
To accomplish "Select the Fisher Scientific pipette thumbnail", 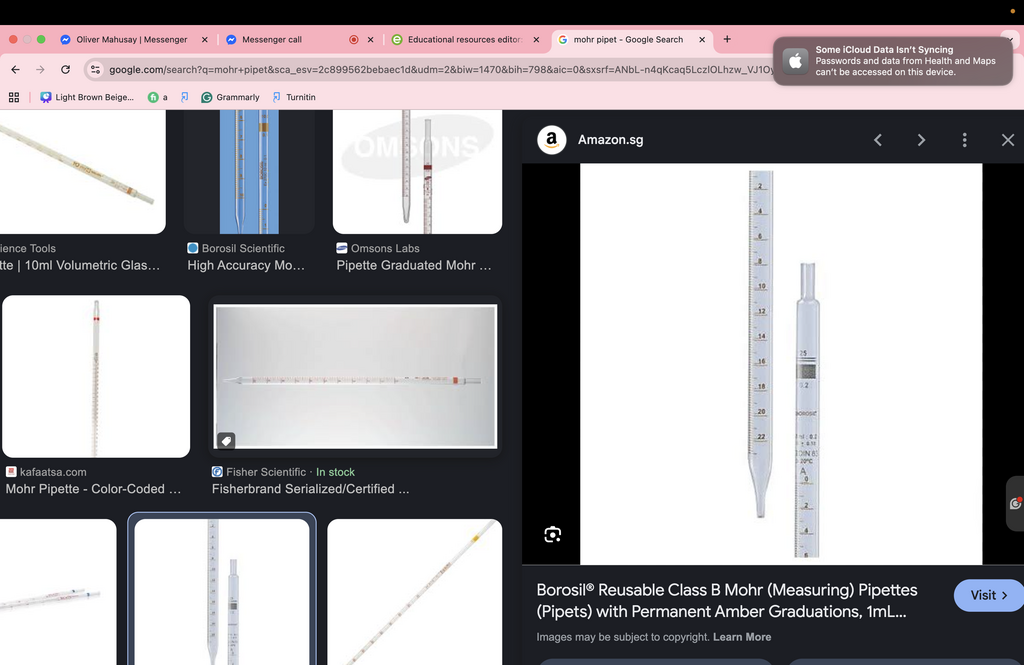I will tap(355, 376).
